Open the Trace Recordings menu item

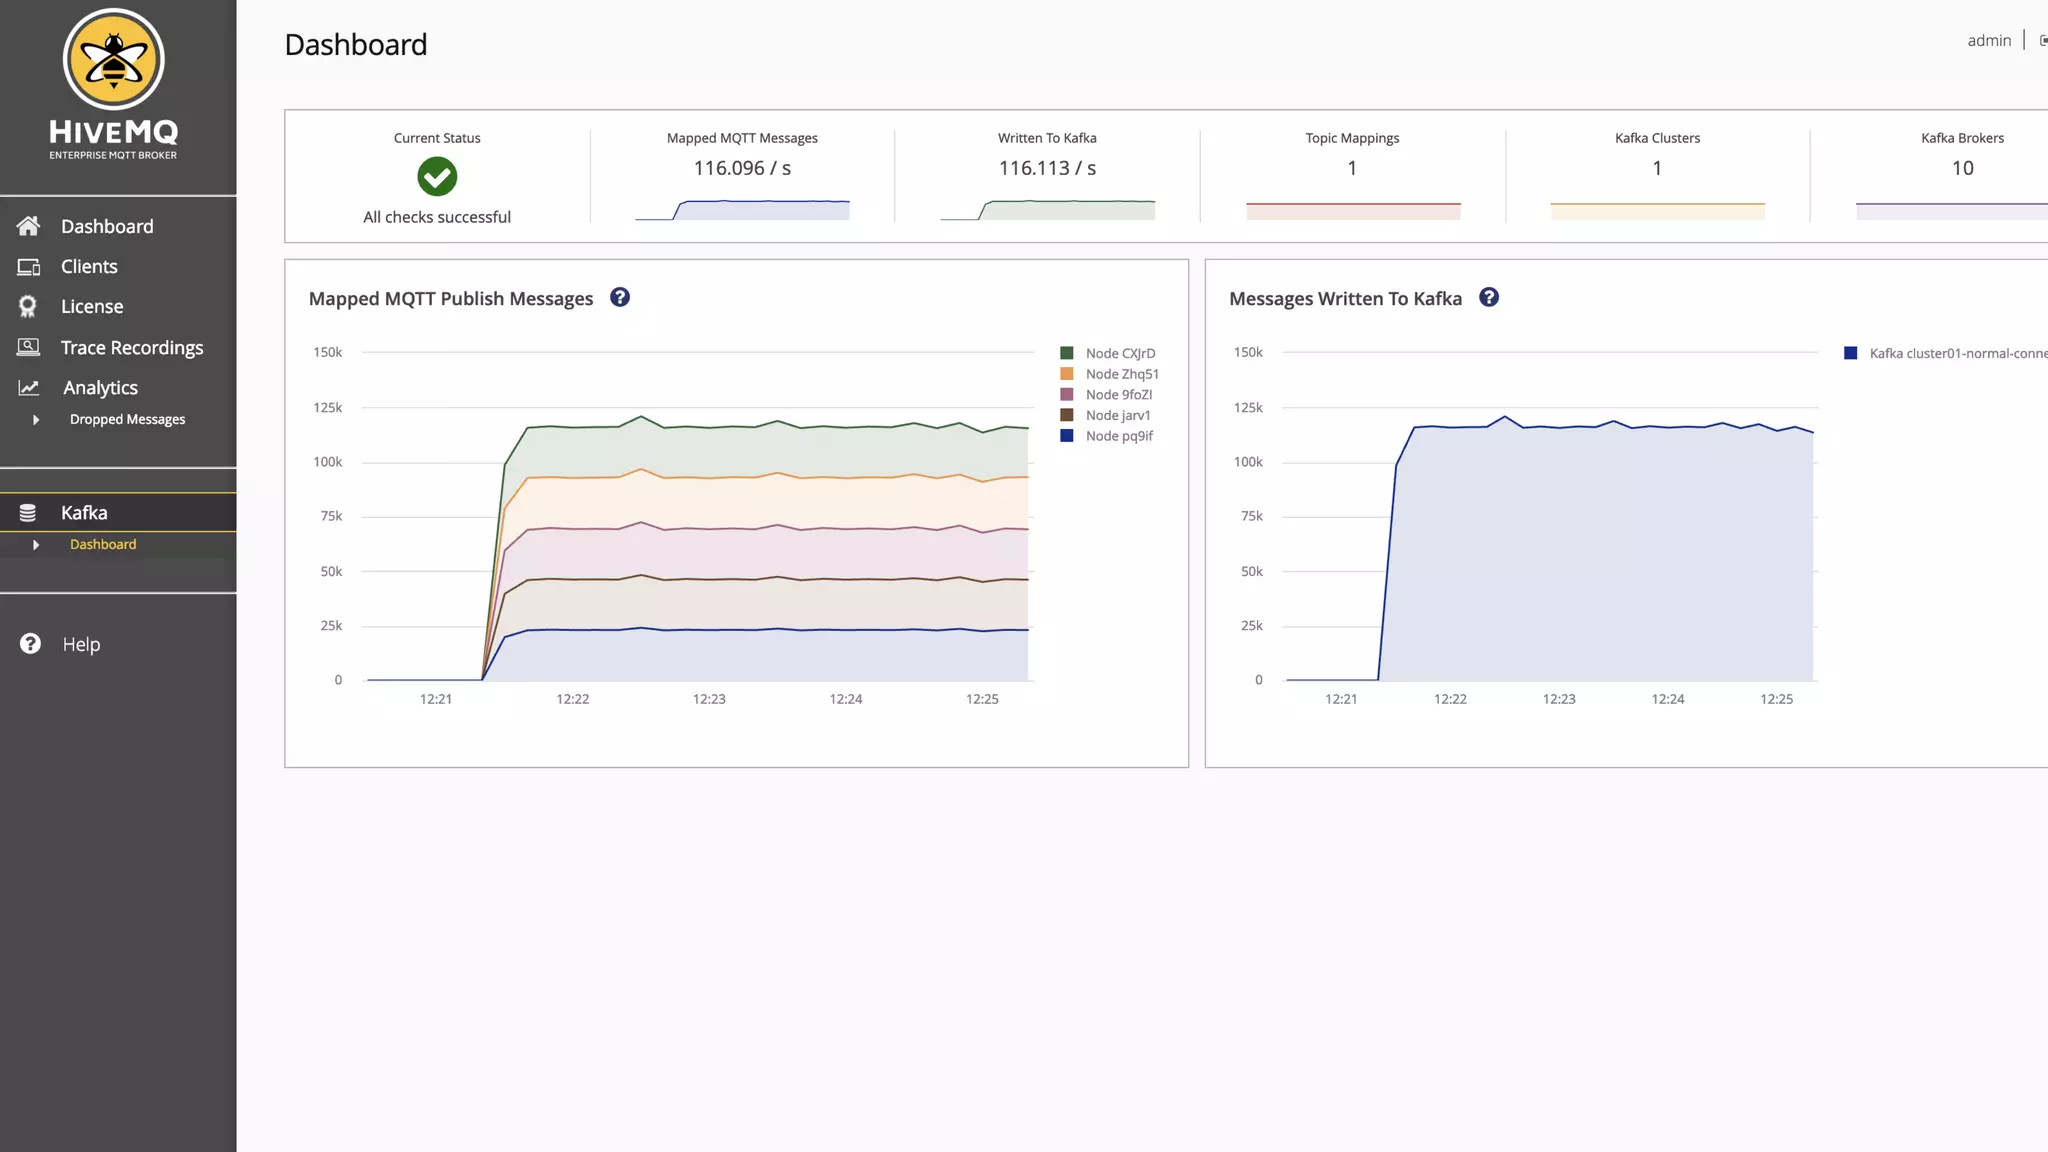[132, 347]
